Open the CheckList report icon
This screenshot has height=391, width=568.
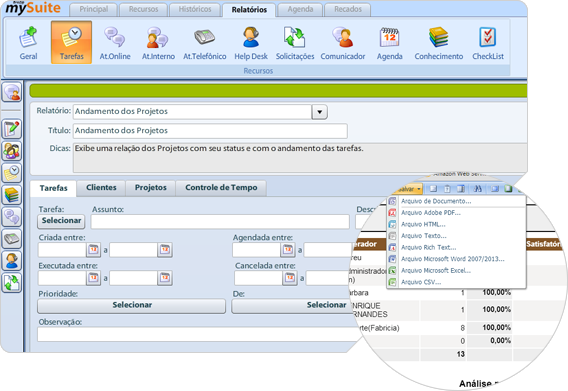tap(488, 43)
